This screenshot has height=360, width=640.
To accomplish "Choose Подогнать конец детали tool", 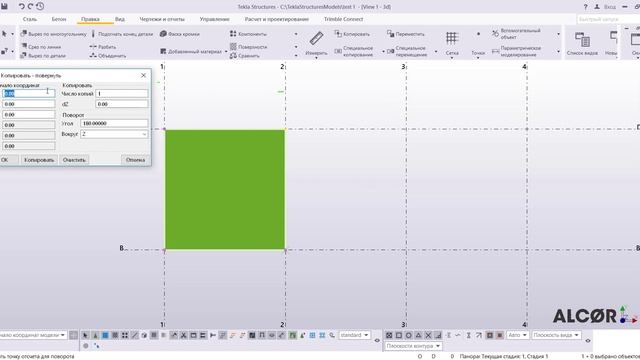I will pos(122,34).
